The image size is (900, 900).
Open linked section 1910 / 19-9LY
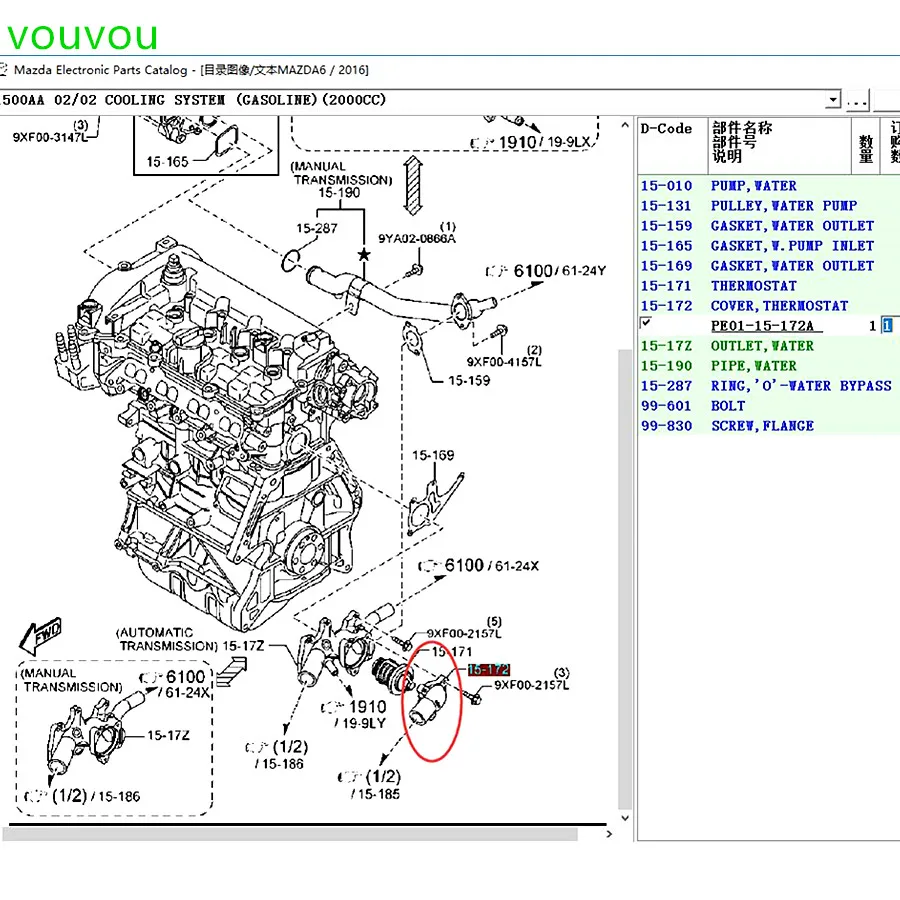tap(354, 713)
